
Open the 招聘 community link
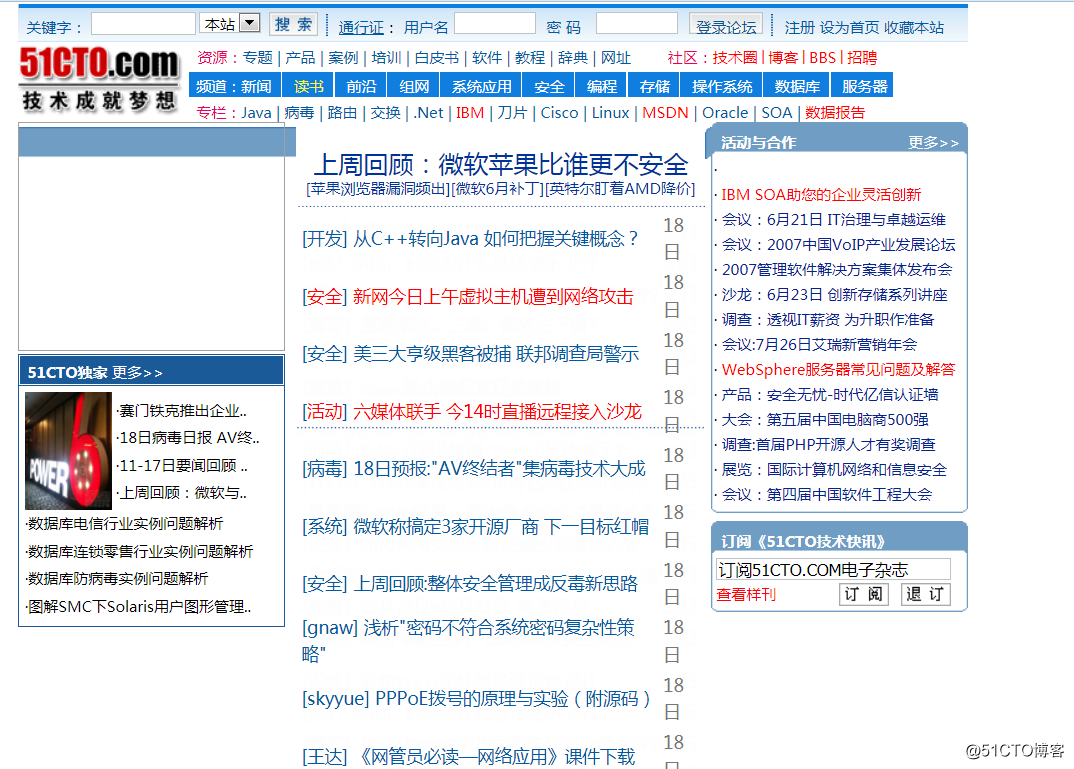(862, 58)
